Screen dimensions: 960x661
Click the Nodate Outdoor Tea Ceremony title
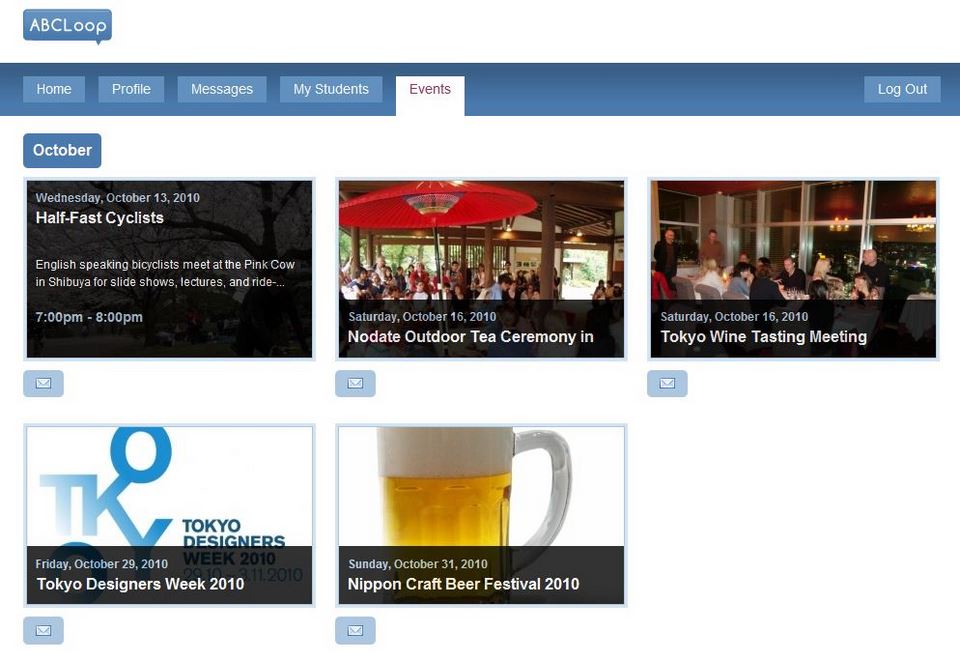470,337
